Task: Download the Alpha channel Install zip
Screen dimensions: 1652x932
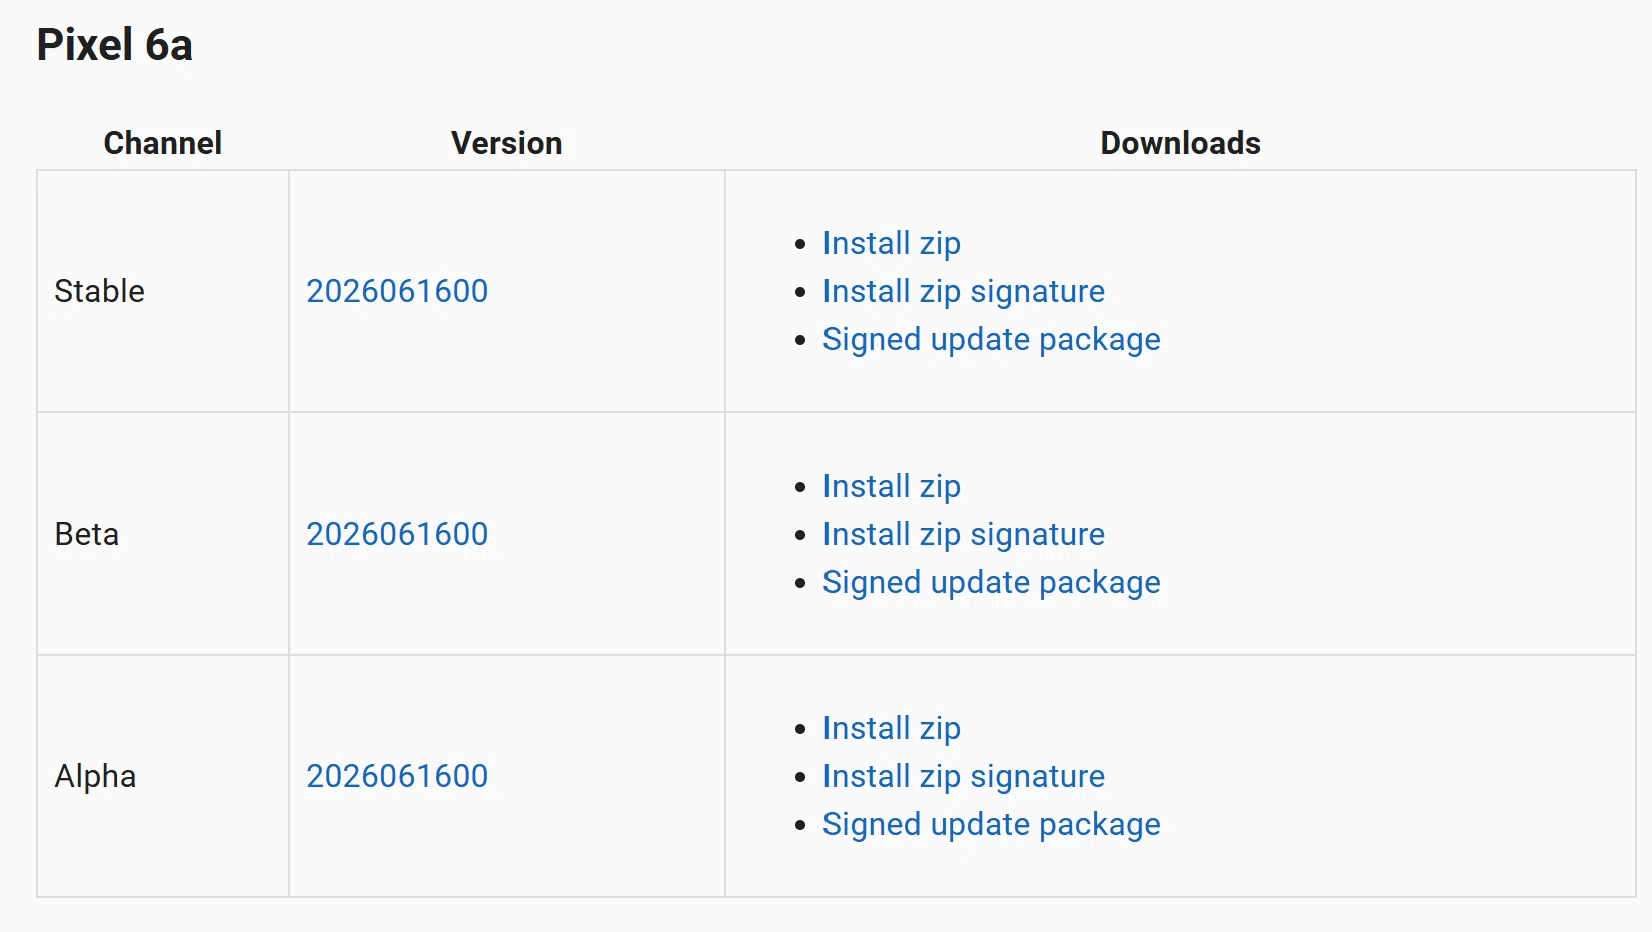Action: pos(891,728)
